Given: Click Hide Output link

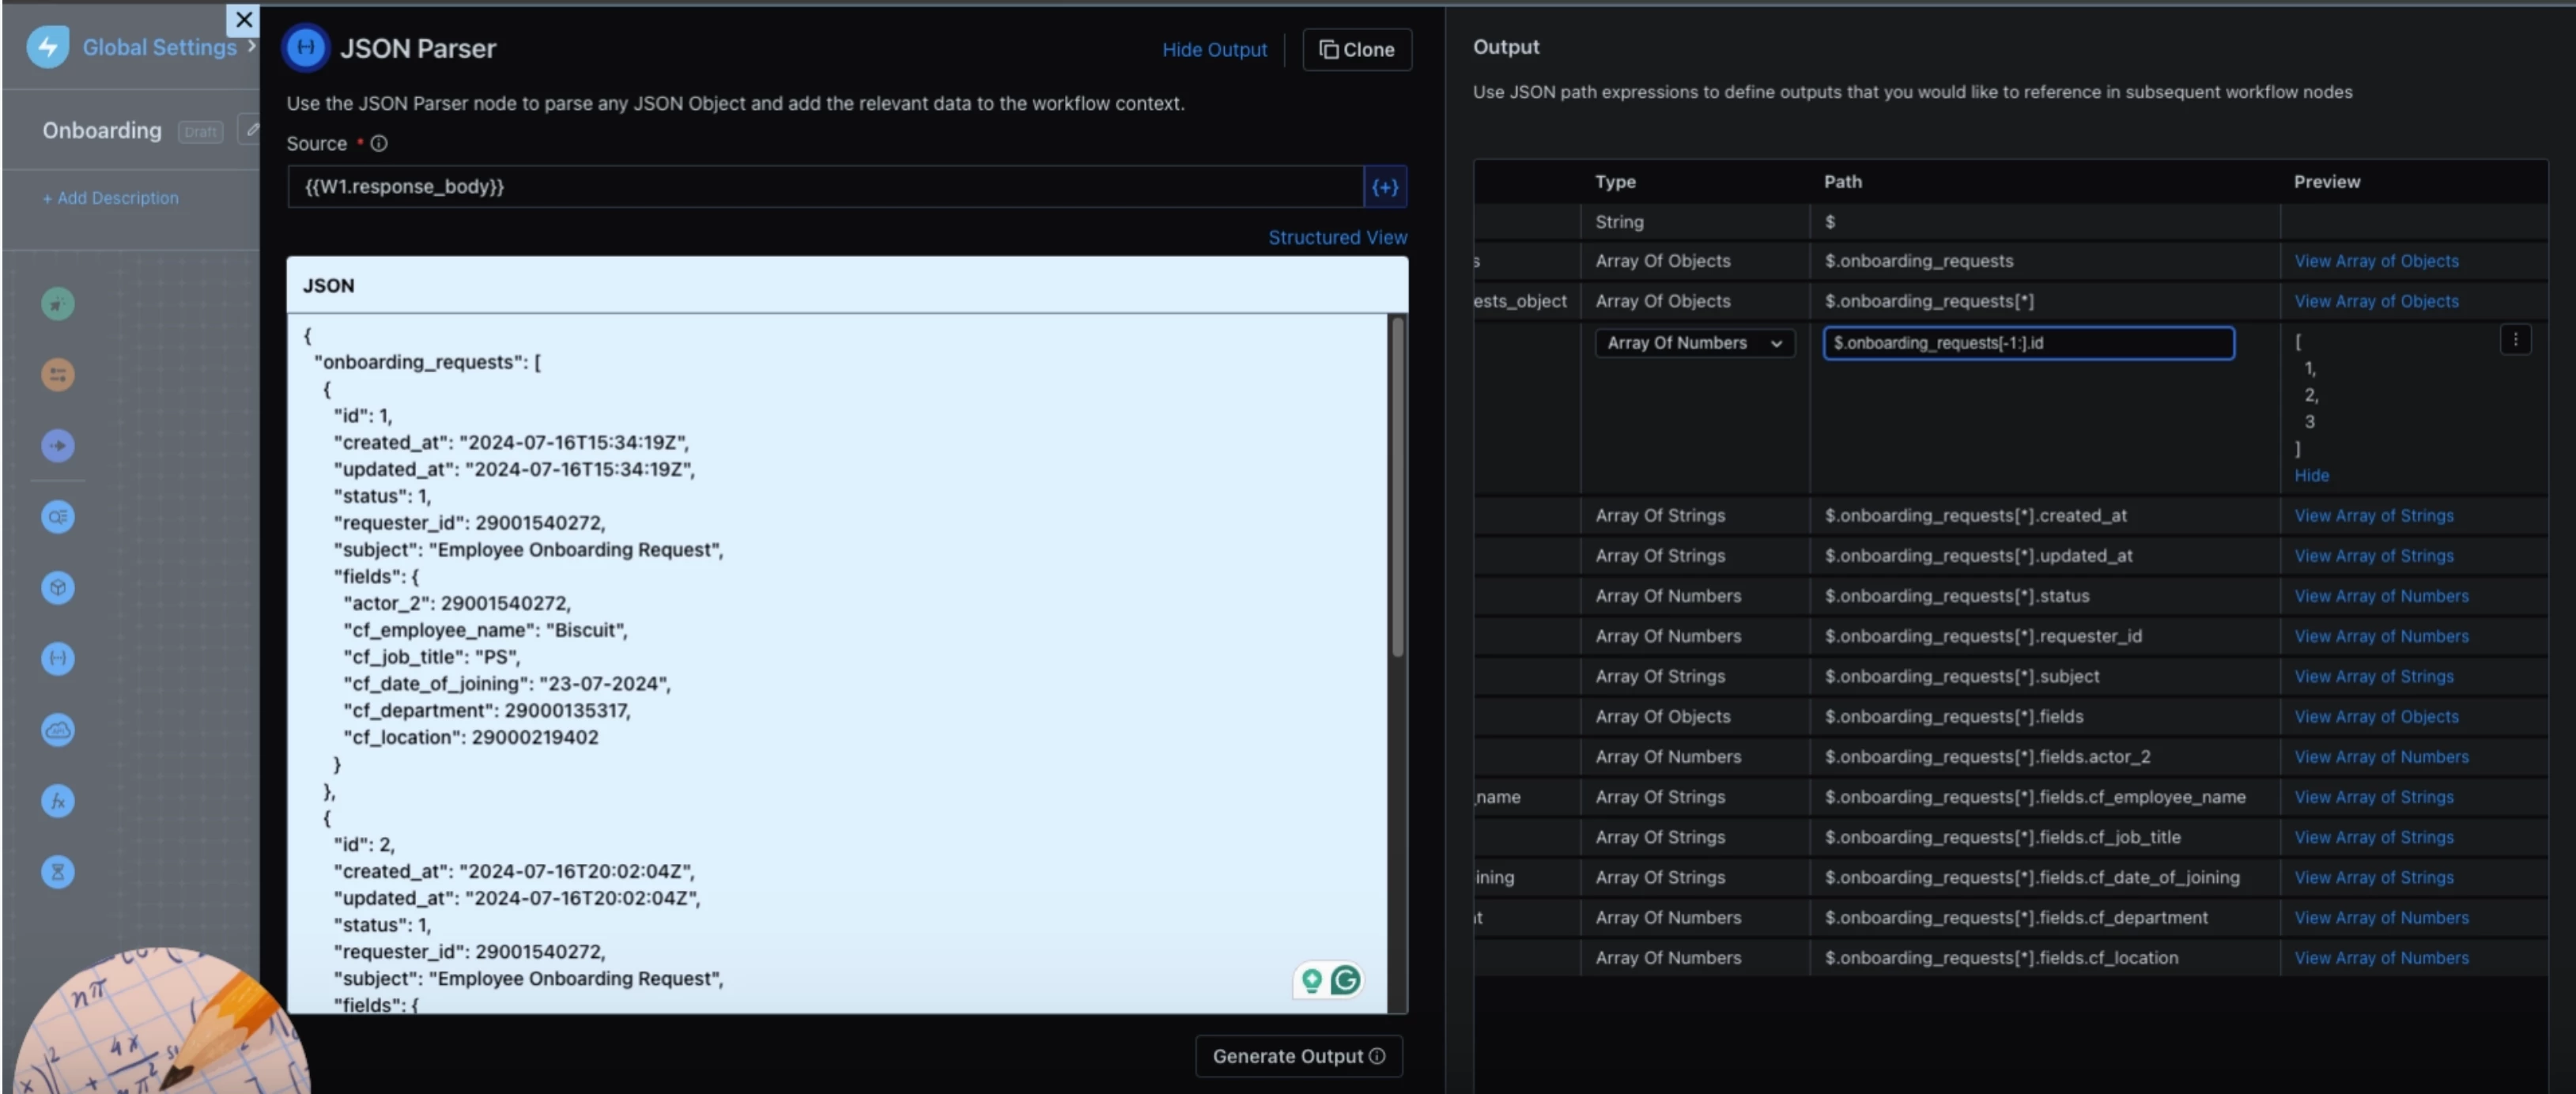Looking at the screenshot, I should (1214, 49).
